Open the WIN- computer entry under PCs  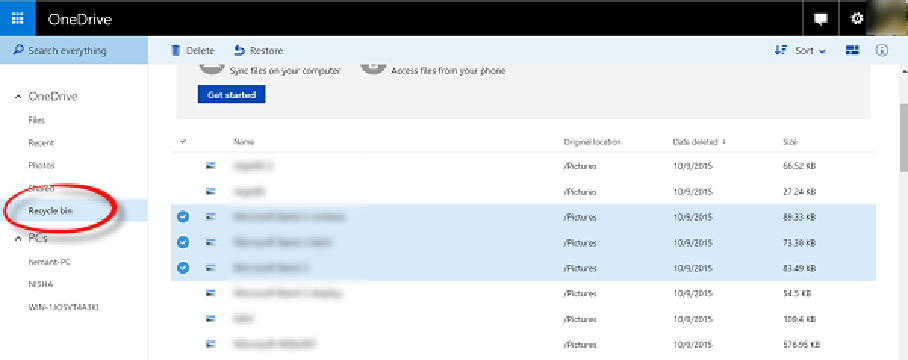coord(63,307)
